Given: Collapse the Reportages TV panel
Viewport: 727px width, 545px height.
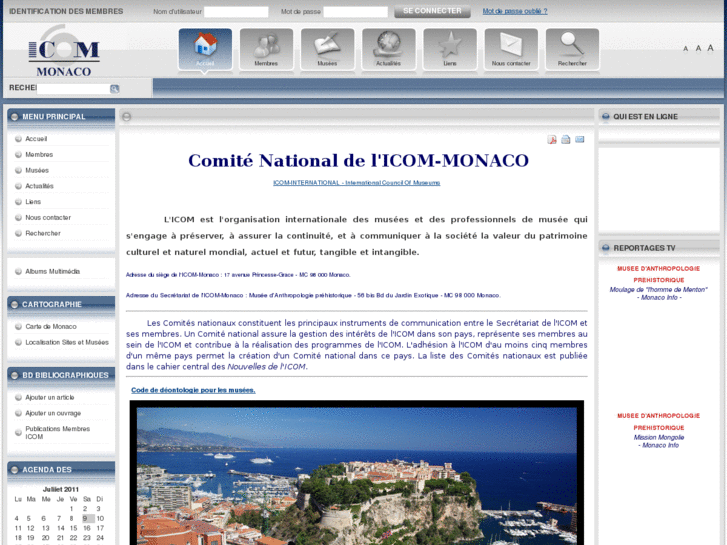Looking at the screenshot, I should coord(606,248).
